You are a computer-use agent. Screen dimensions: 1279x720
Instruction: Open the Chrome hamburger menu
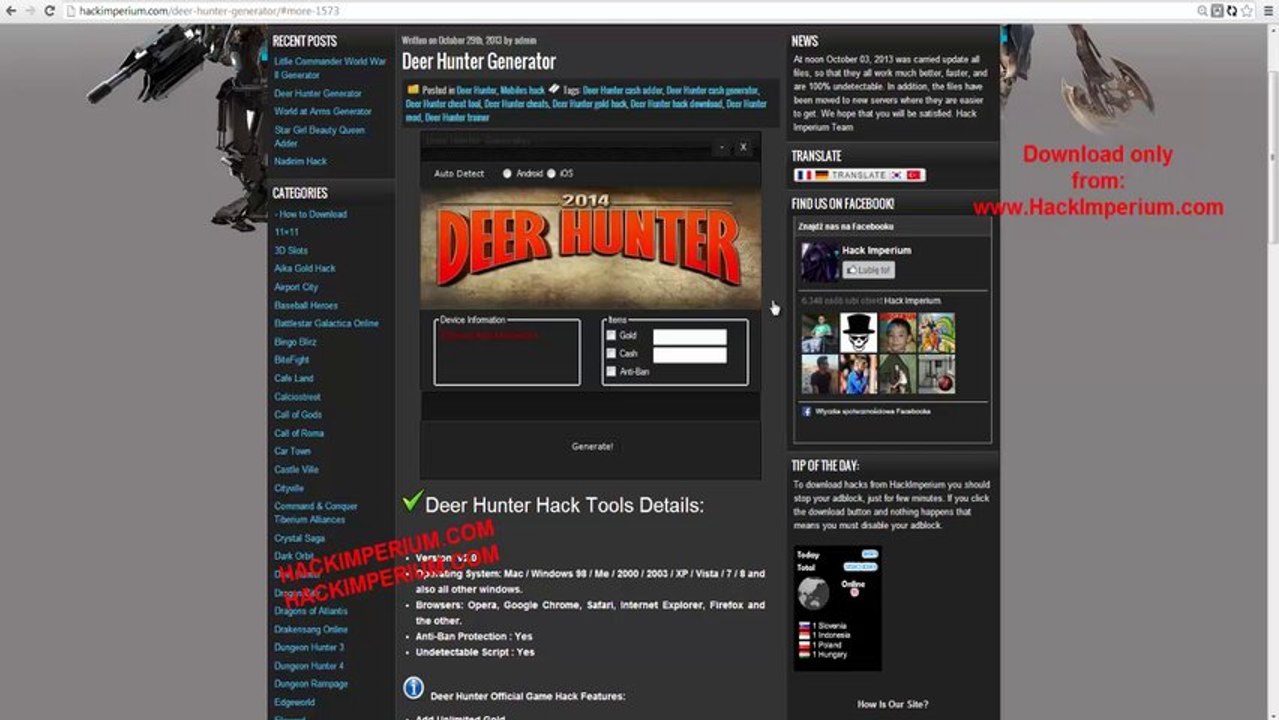pyautogui.click(x=1266, y=11)
